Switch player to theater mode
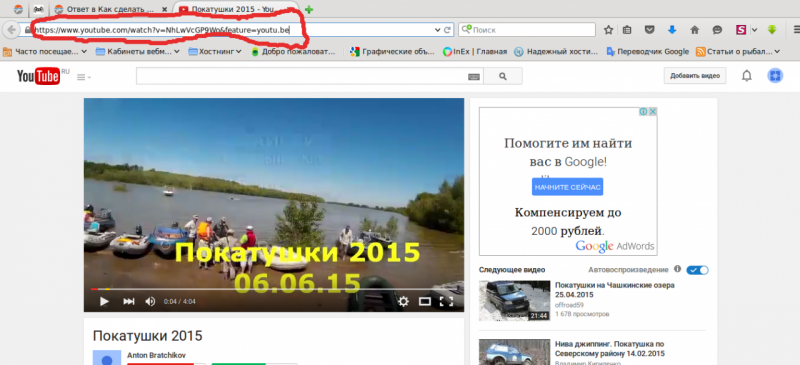This screenshot has width=800, height=365. pyautogui.click(x=425, y=302)
